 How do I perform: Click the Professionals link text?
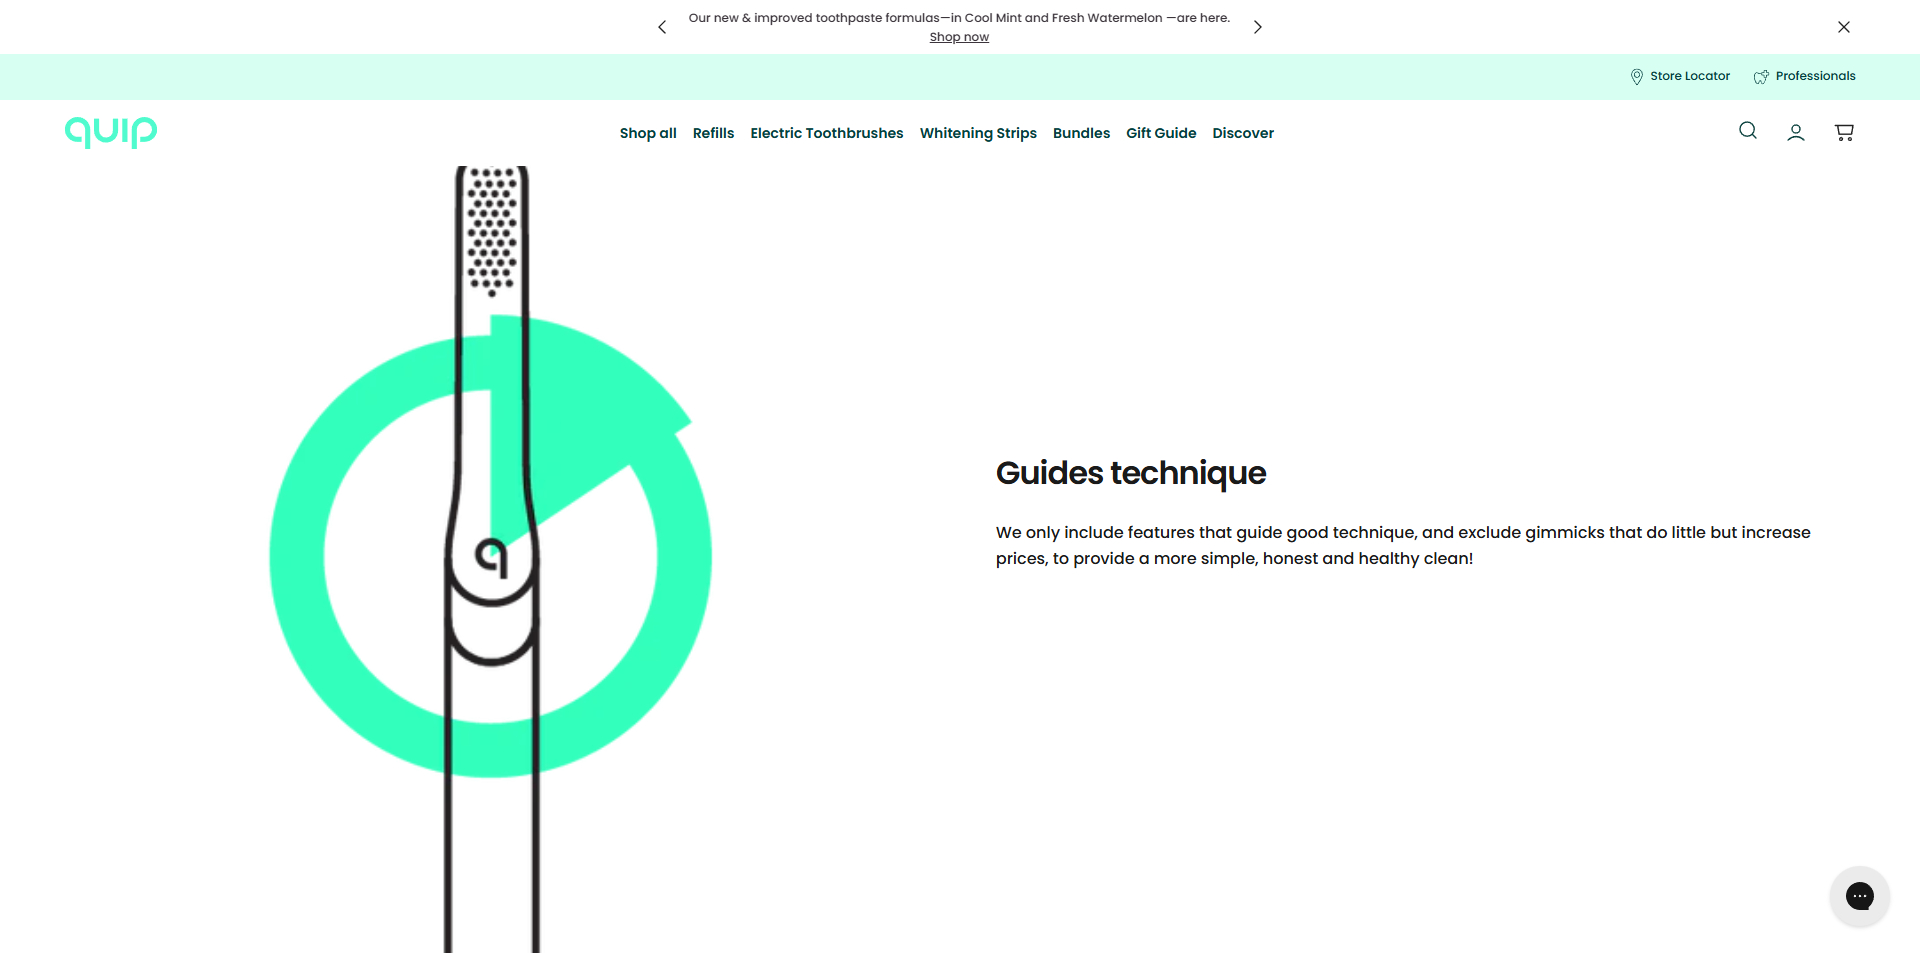pos(1815,76)
